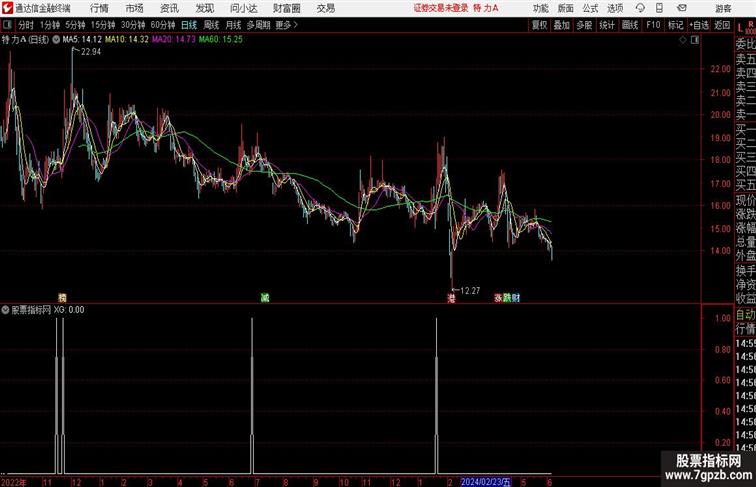
Task: Open the 发现 menu
Action: (204, 8)
